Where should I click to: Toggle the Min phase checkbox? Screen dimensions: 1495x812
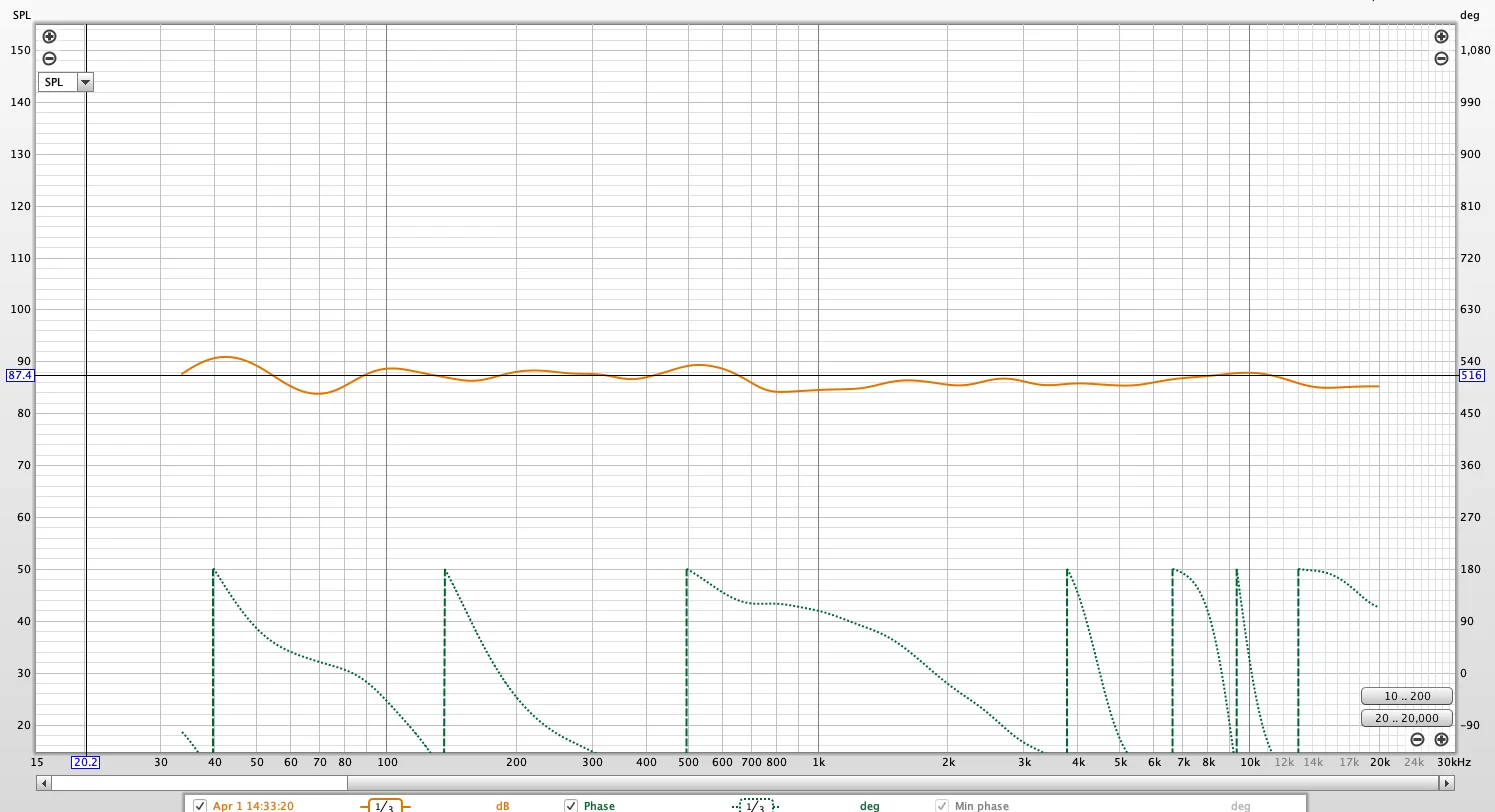[x=941, y=806]
